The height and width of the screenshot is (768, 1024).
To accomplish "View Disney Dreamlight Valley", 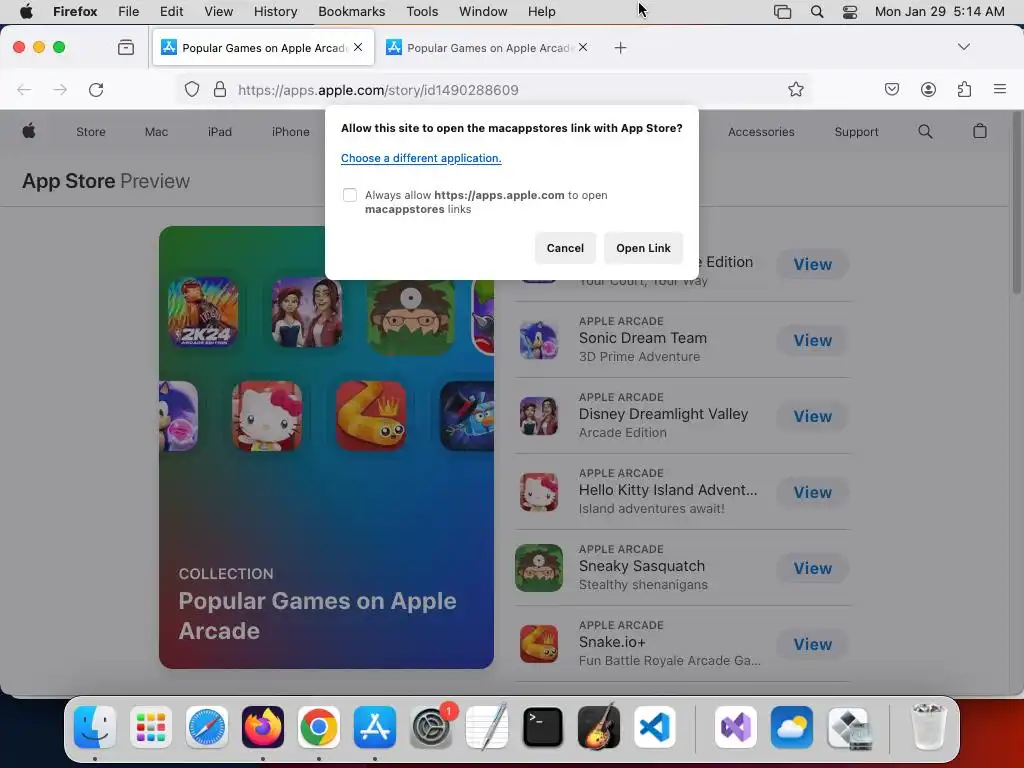I will point(812,416).
